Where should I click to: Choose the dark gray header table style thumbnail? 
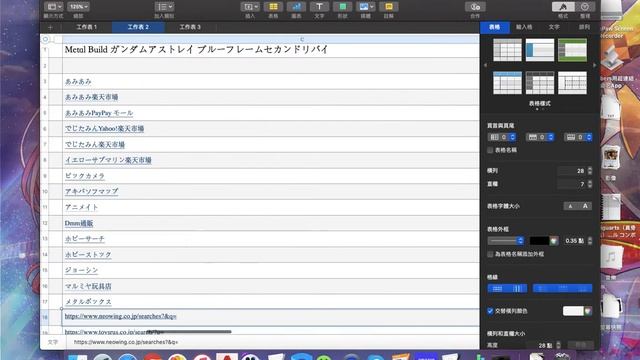540,83
